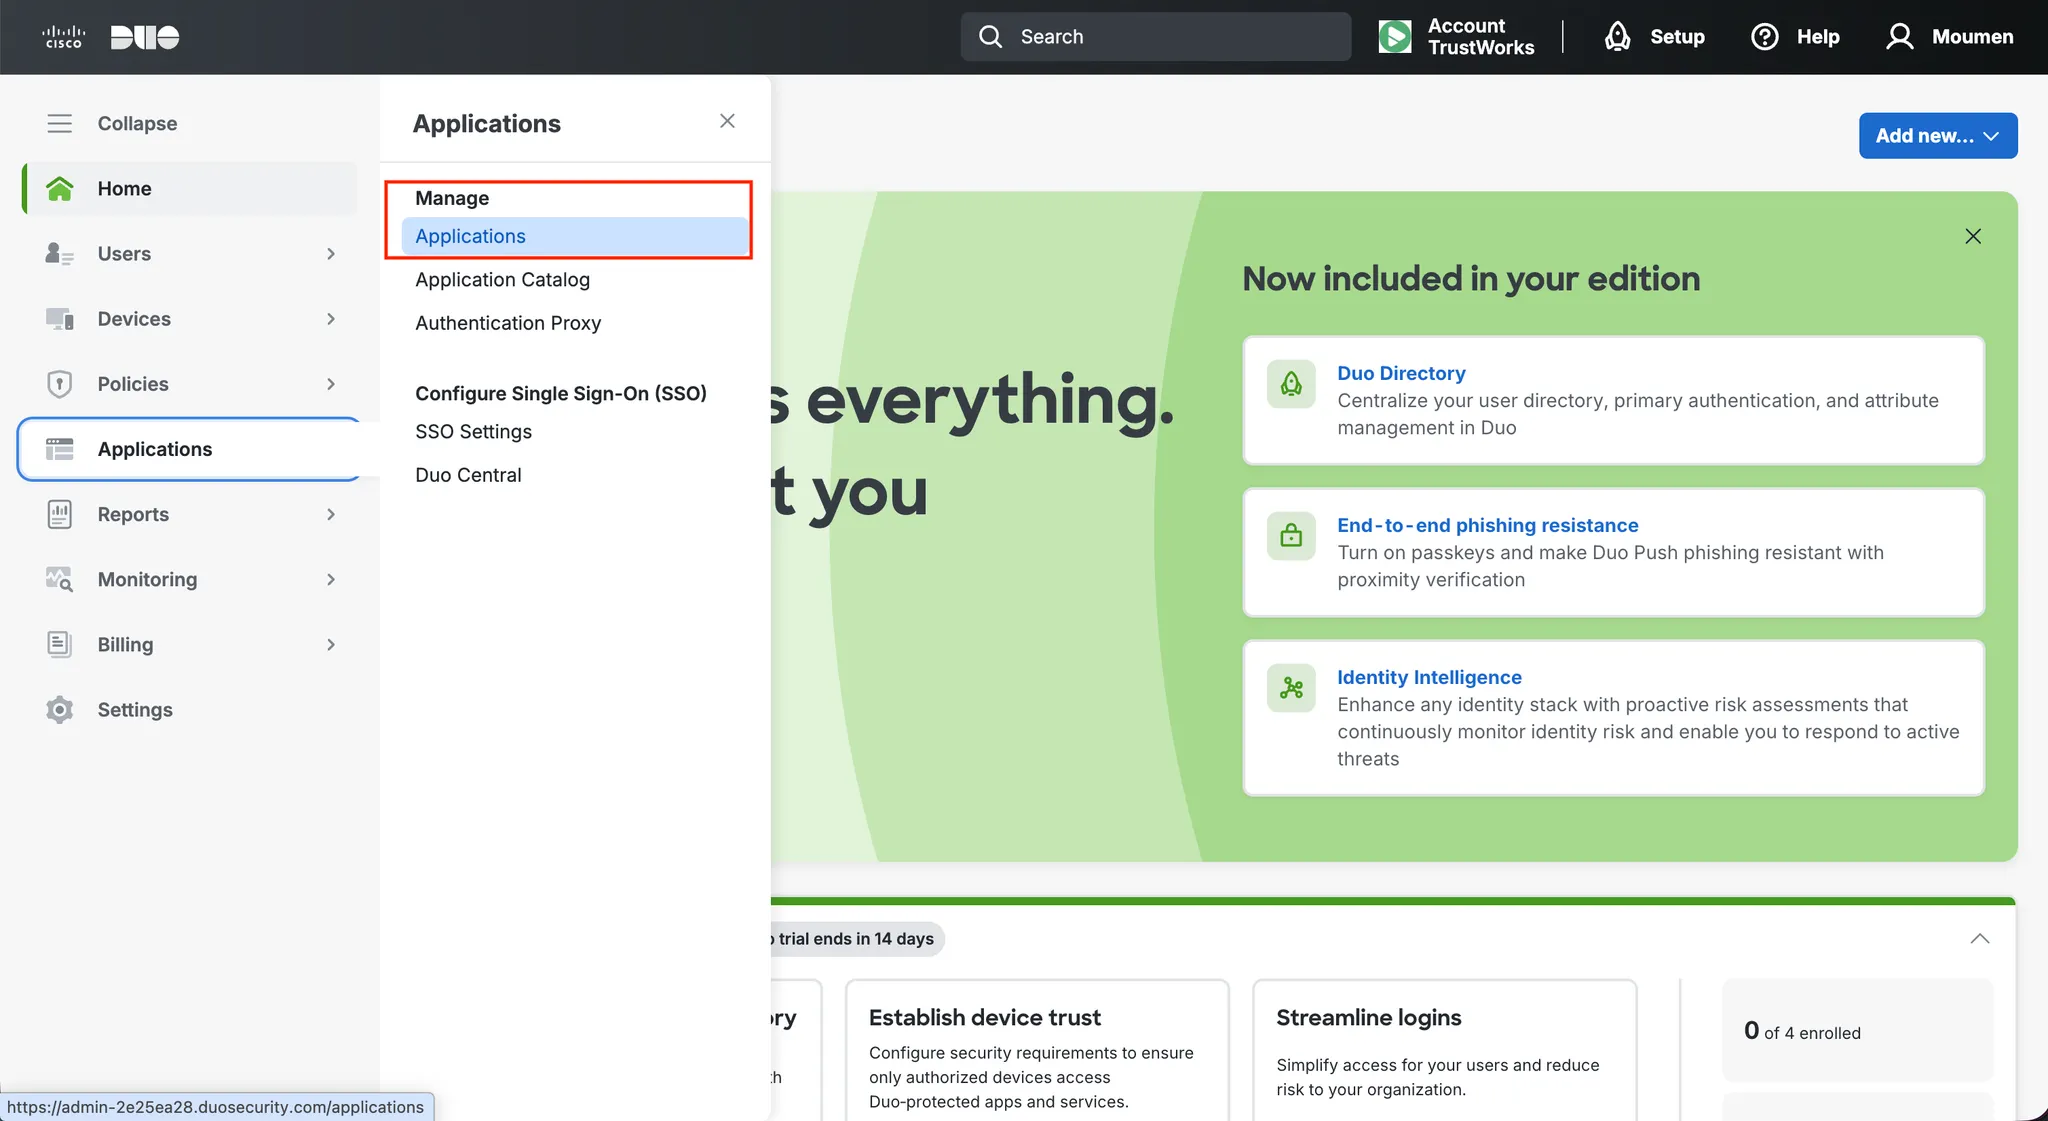Click the Settings gear icon

click(60, 710)
